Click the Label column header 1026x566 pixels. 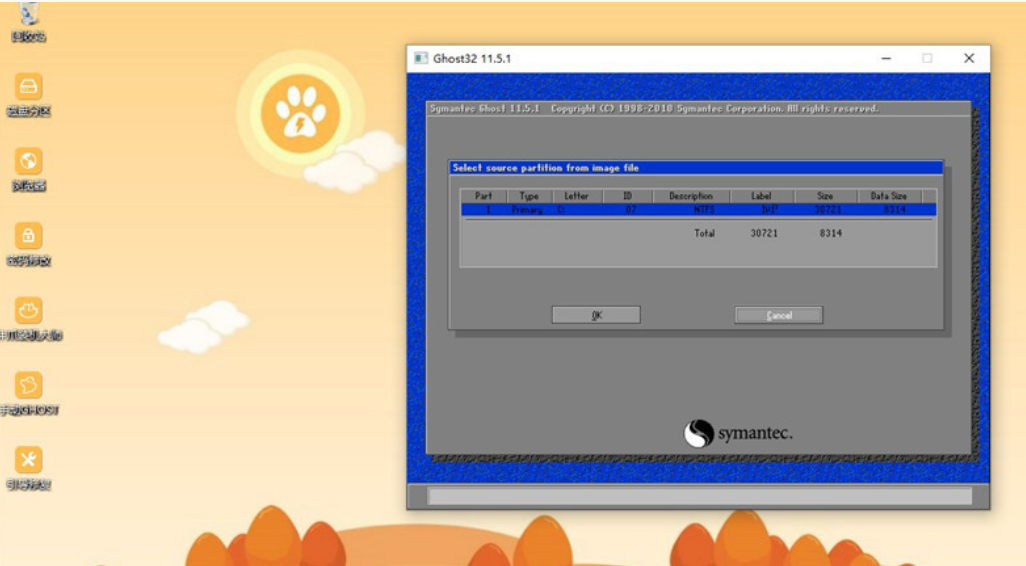pyautogui.click(x=761, y=196)
